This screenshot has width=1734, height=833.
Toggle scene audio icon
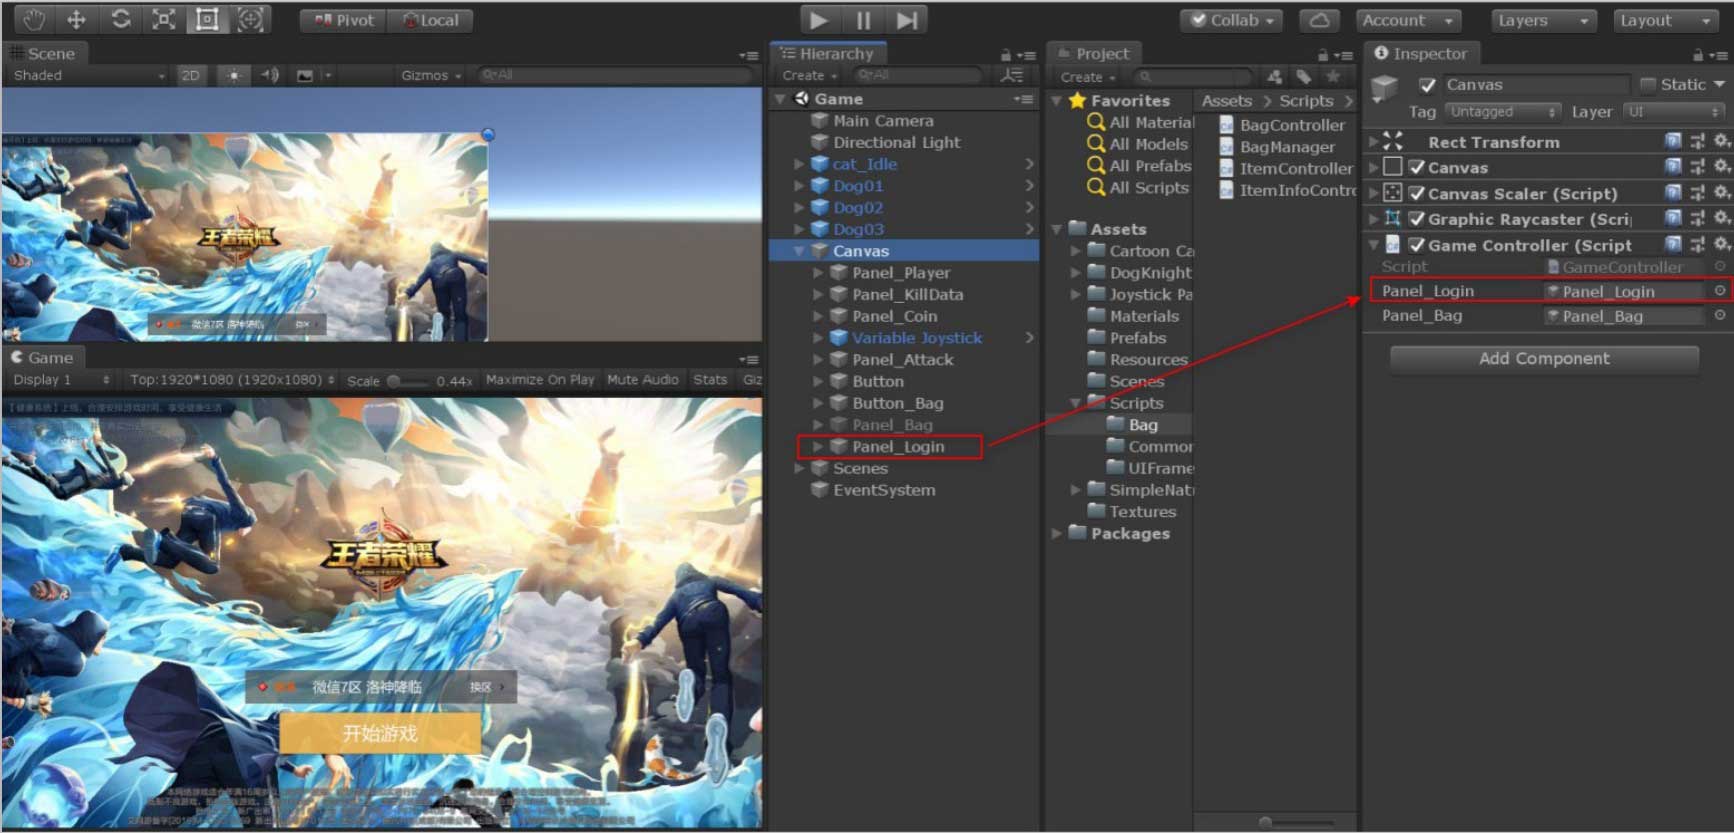point(269,75)
